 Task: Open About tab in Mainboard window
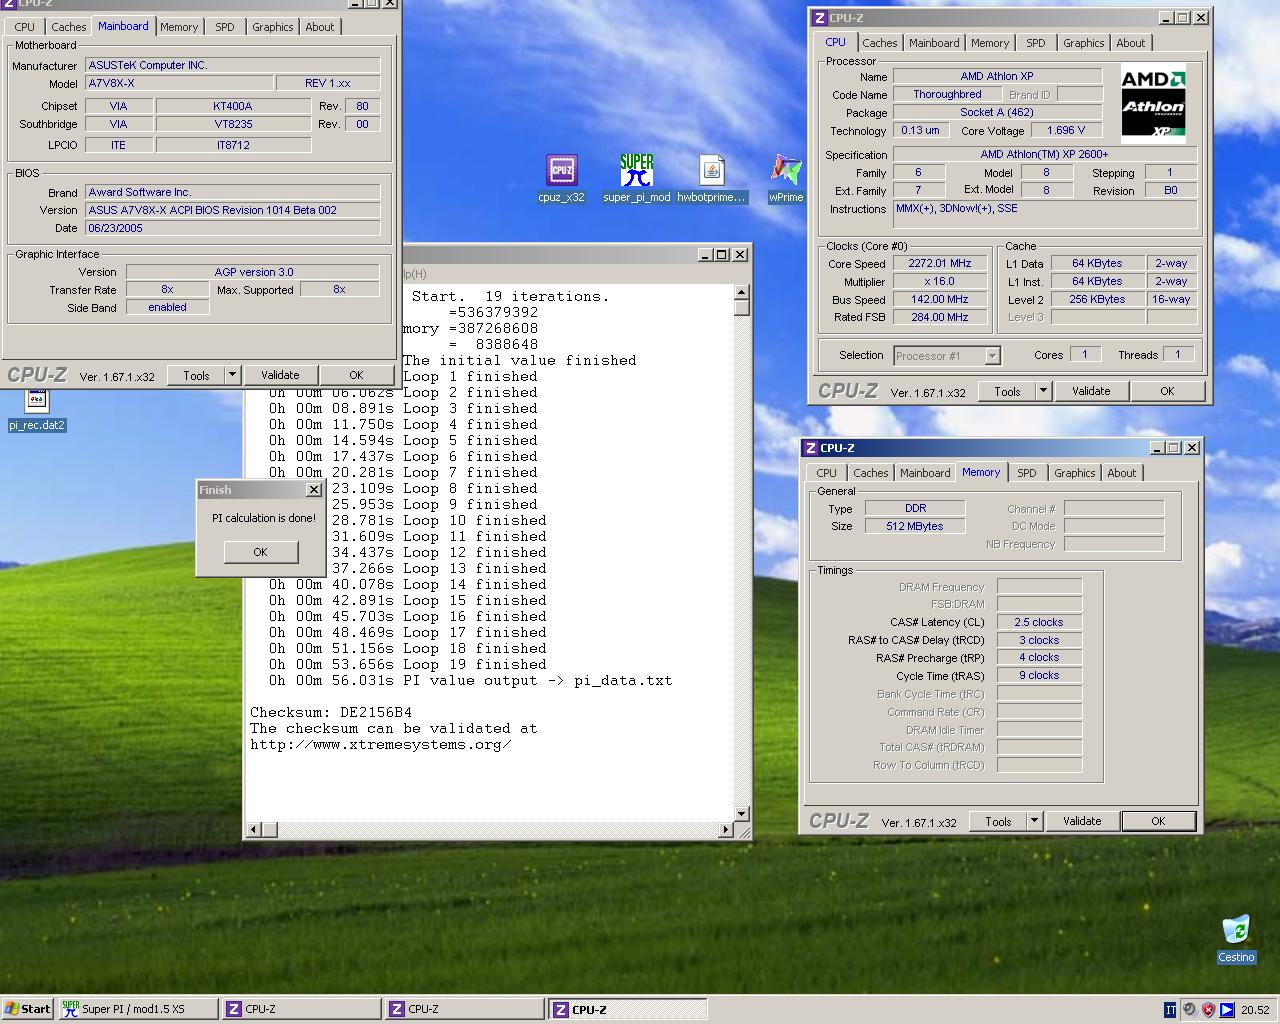(x=320, y=27)
